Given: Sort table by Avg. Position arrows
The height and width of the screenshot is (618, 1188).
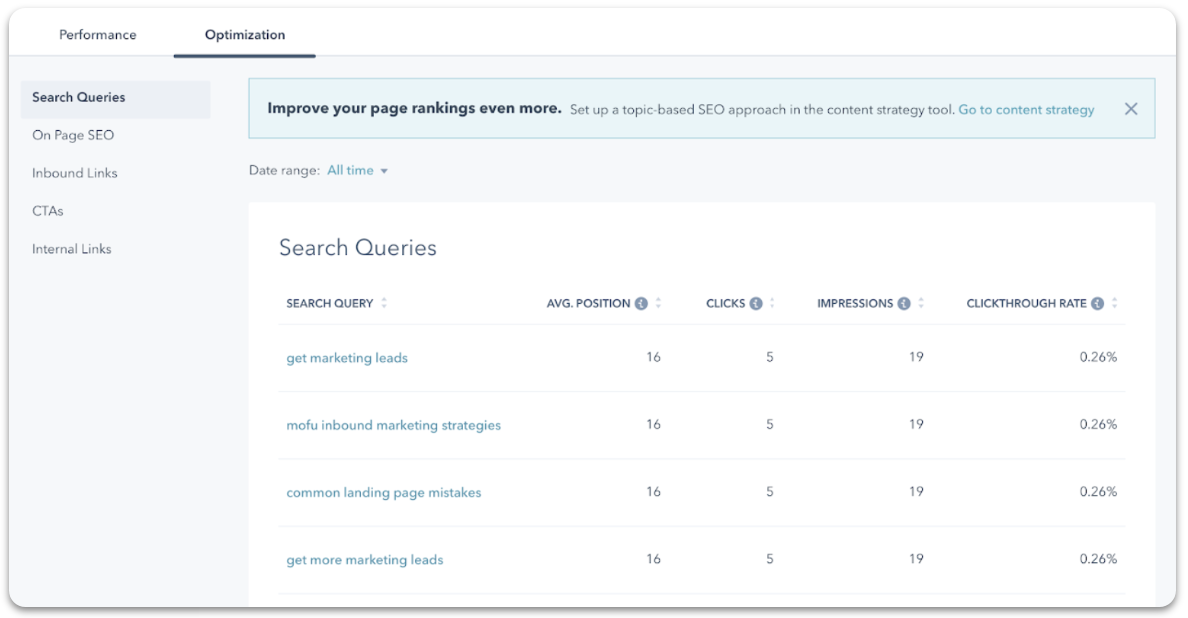Looking at the screenshot, I should (658, 304).
